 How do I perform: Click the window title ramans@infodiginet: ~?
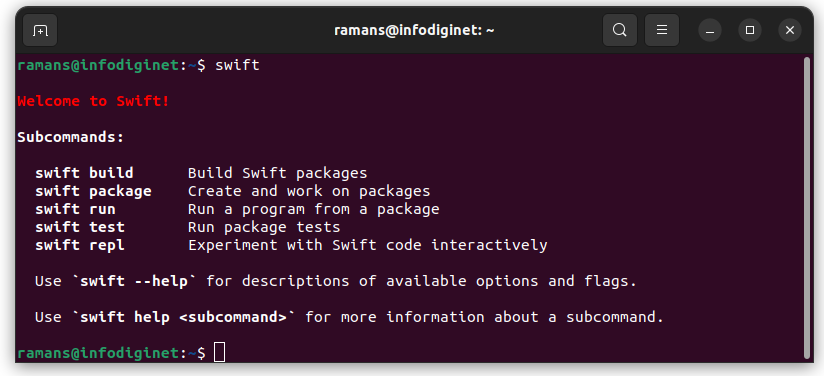coord(414,31)
